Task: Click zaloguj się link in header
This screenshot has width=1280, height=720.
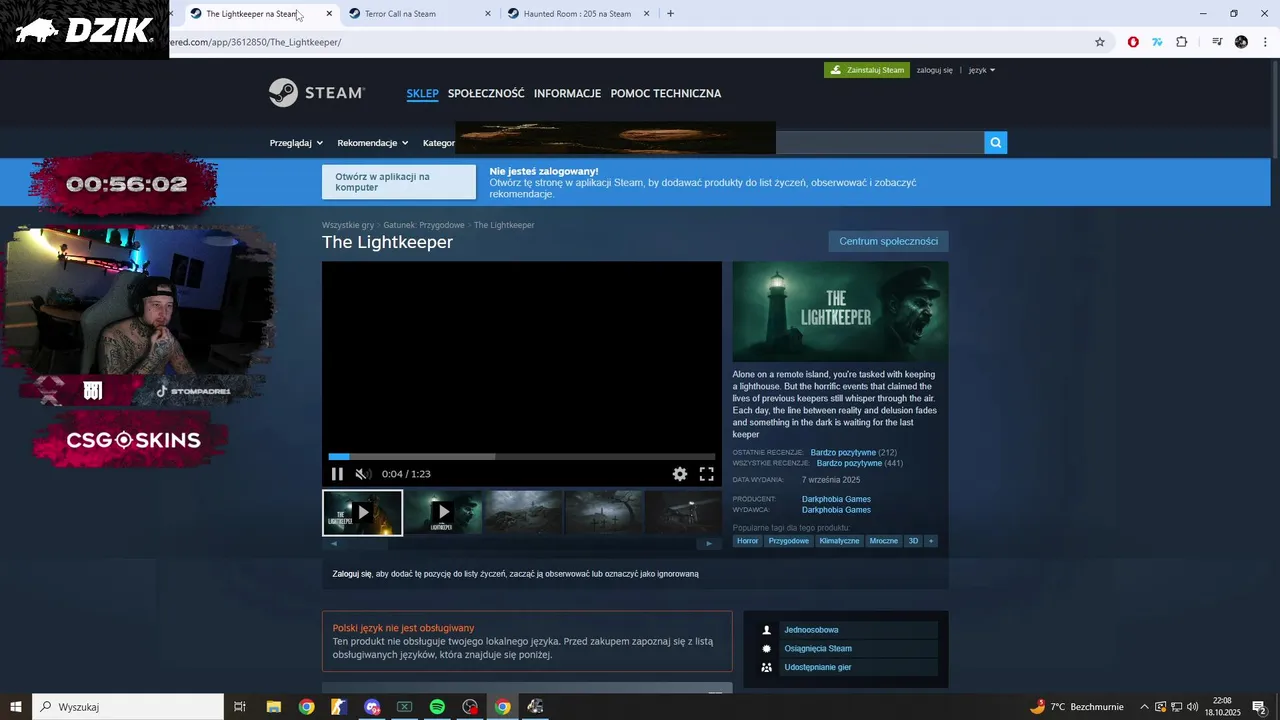Action: point(935,70)
